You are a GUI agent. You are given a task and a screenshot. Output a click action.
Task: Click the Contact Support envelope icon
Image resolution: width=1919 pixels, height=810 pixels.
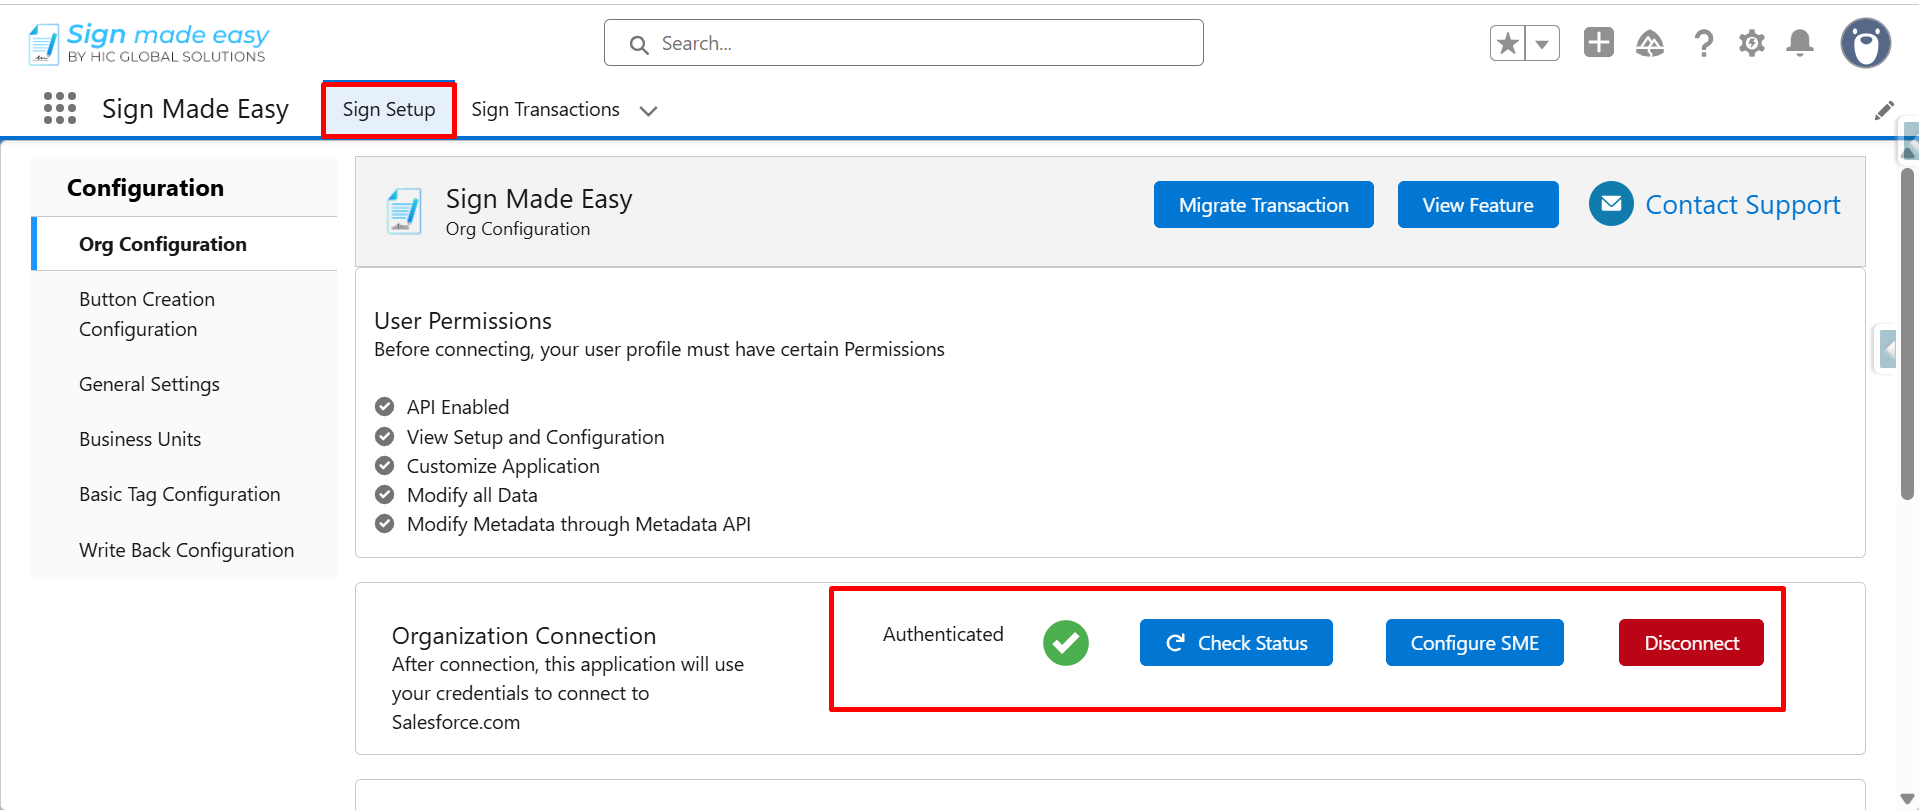[x=1611, y=204]
